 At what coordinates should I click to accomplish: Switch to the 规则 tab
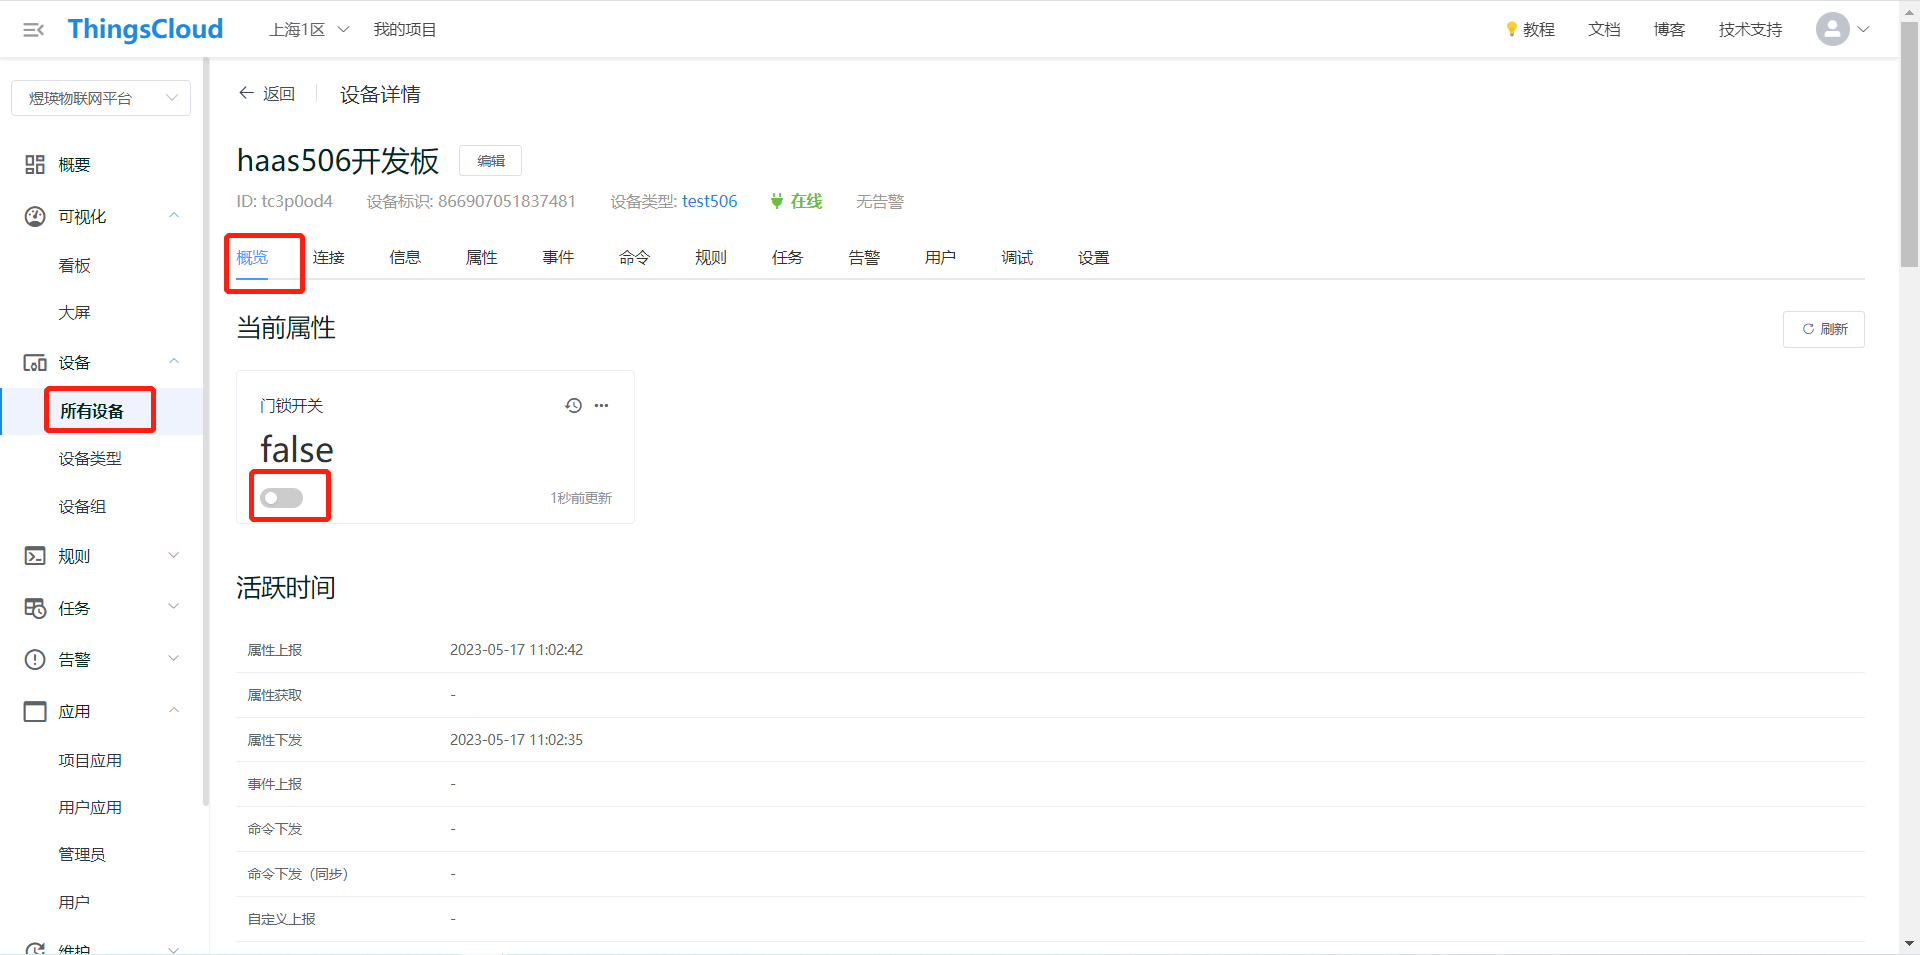(x=711, y=258)
